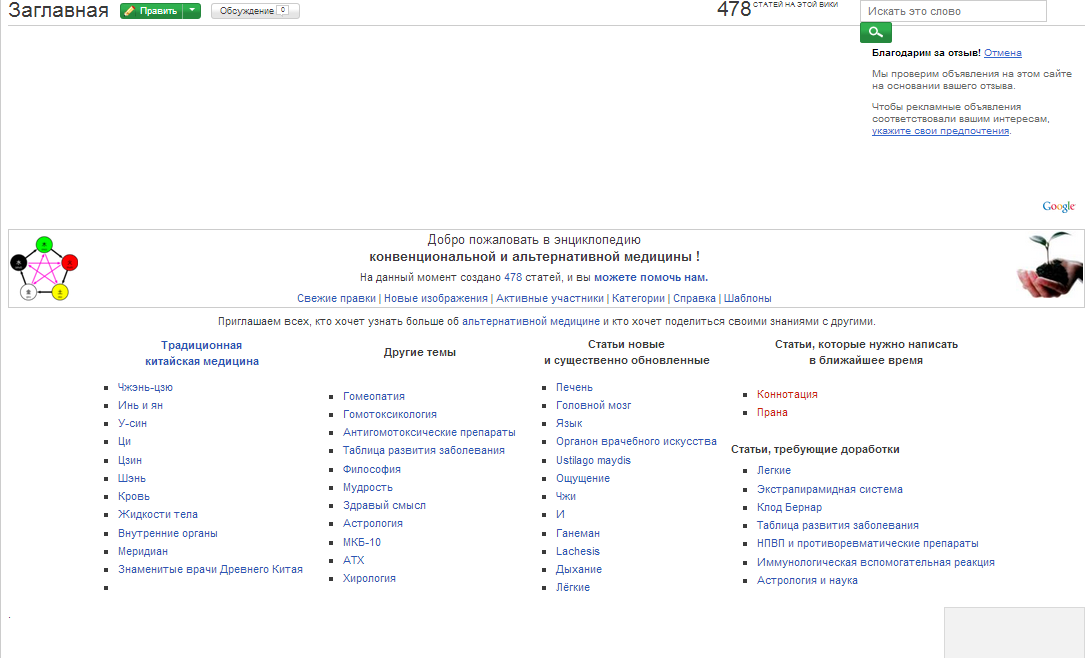The image size is (1092, 658).
Task: Open the Гомотоксикология article
Action: (389, 414)
